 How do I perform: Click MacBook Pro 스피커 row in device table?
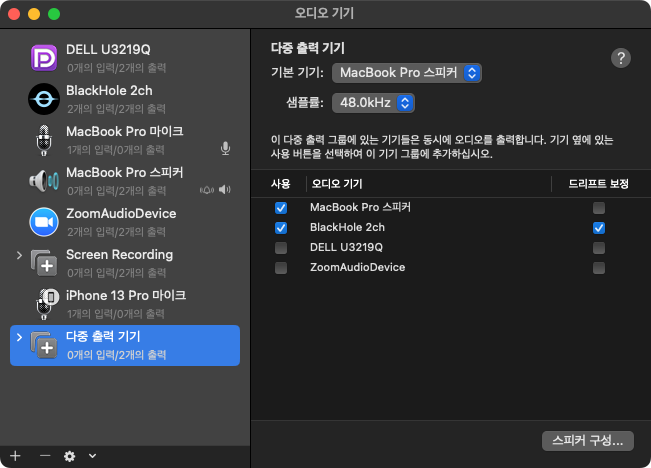point(451,208)
